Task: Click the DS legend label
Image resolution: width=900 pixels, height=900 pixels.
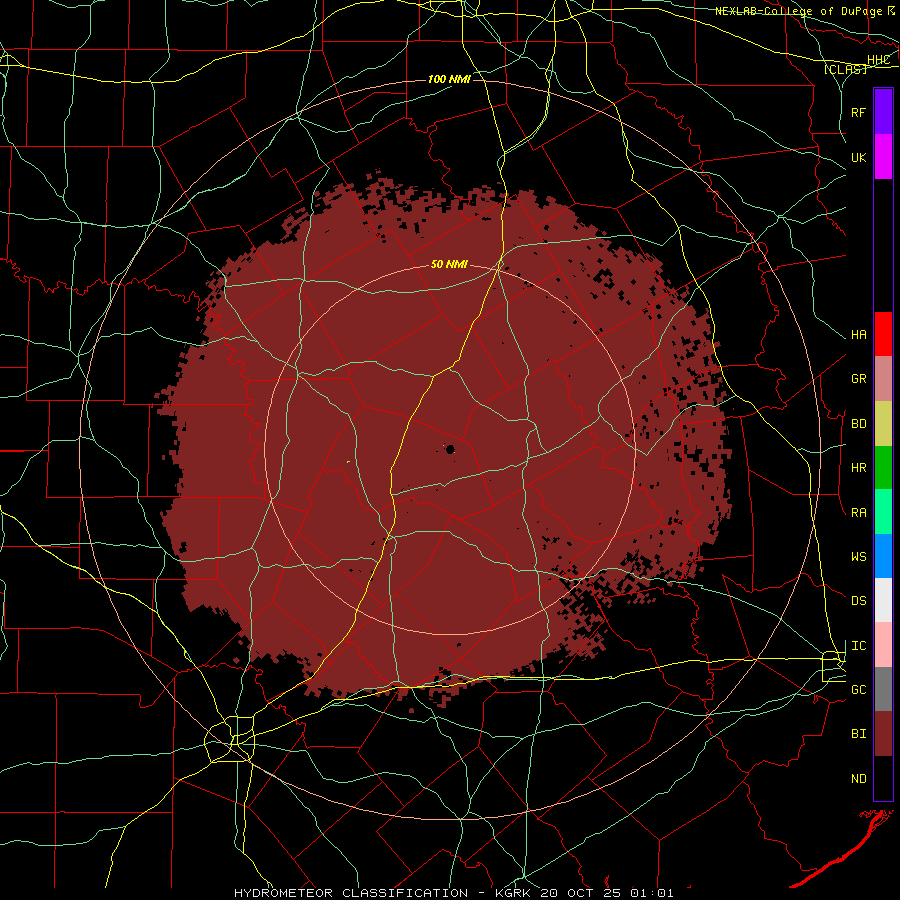Action: point(859,601)
